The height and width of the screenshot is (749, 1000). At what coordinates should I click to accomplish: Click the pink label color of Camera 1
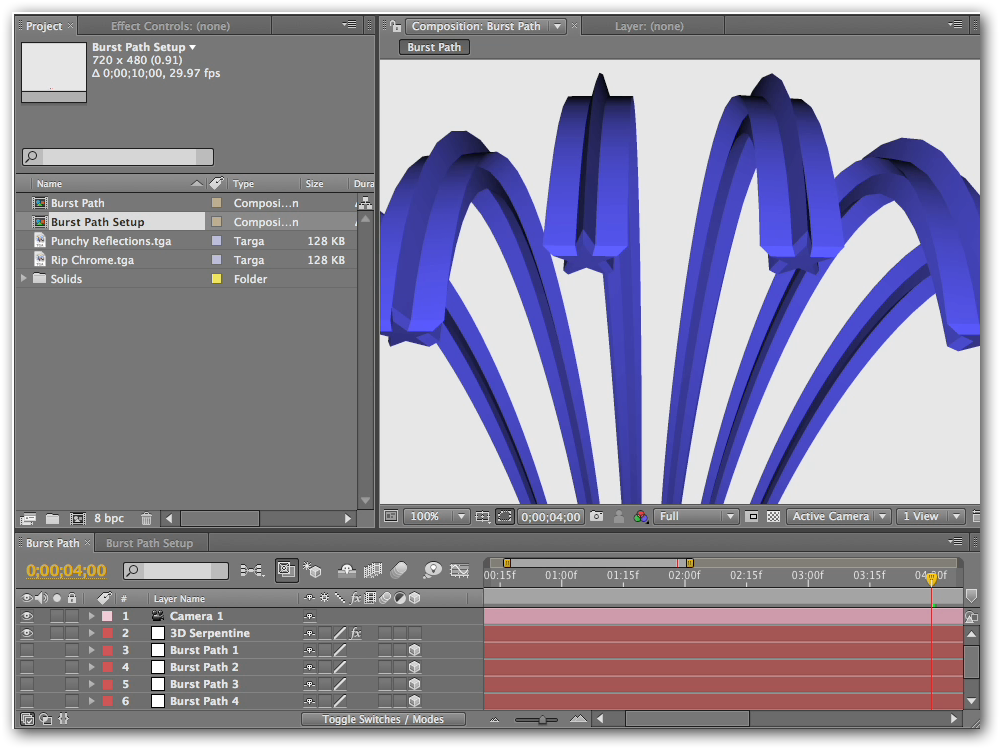click(x=107, y=616)
